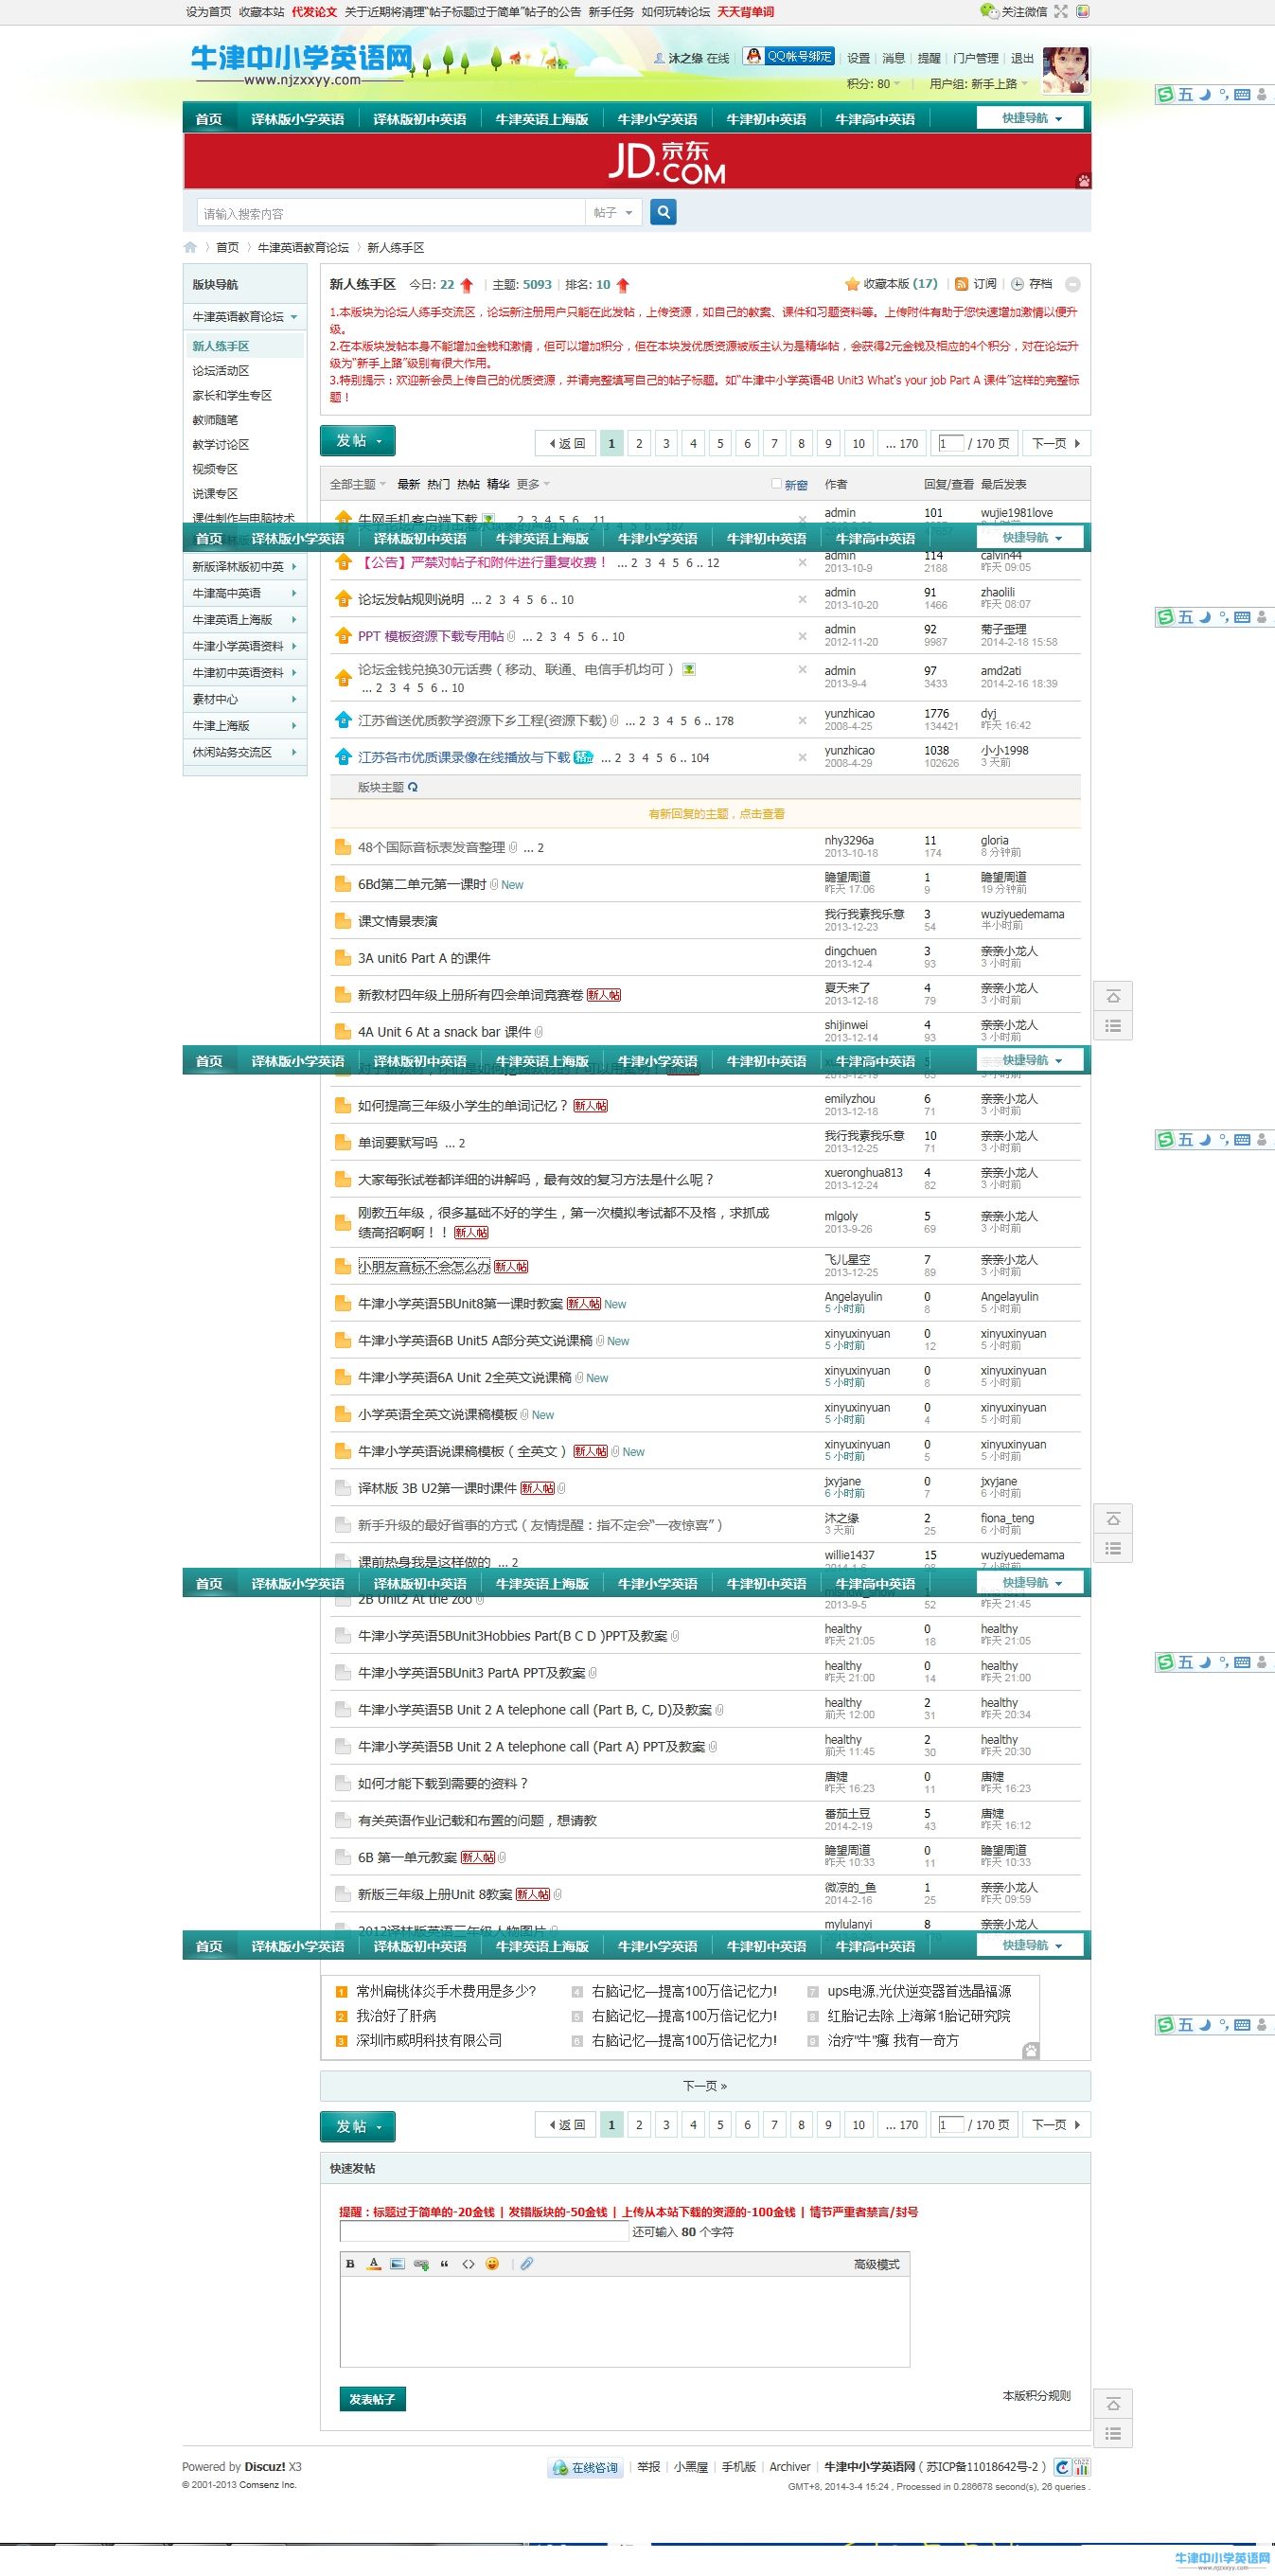
Task: Click the quote icon in quick post editor
Action: click(445, 2264)
